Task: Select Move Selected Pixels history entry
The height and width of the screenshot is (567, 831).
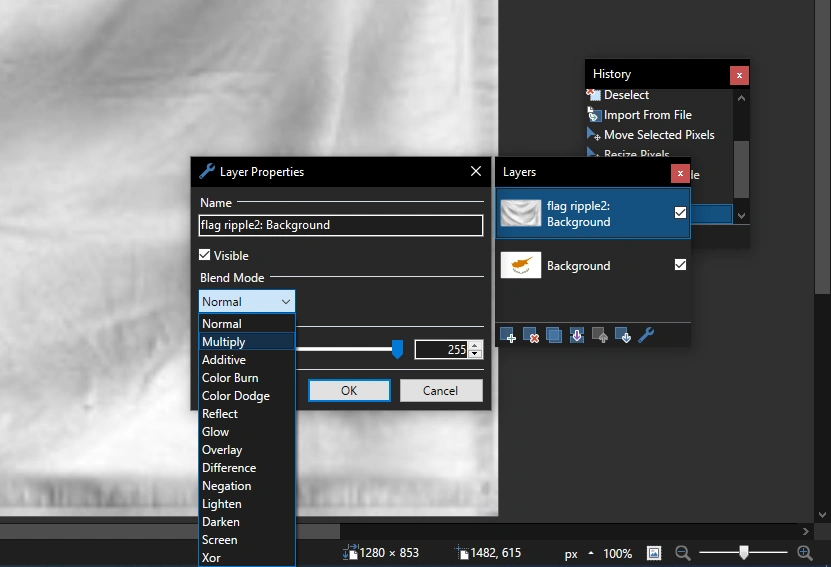Action: 660,135
